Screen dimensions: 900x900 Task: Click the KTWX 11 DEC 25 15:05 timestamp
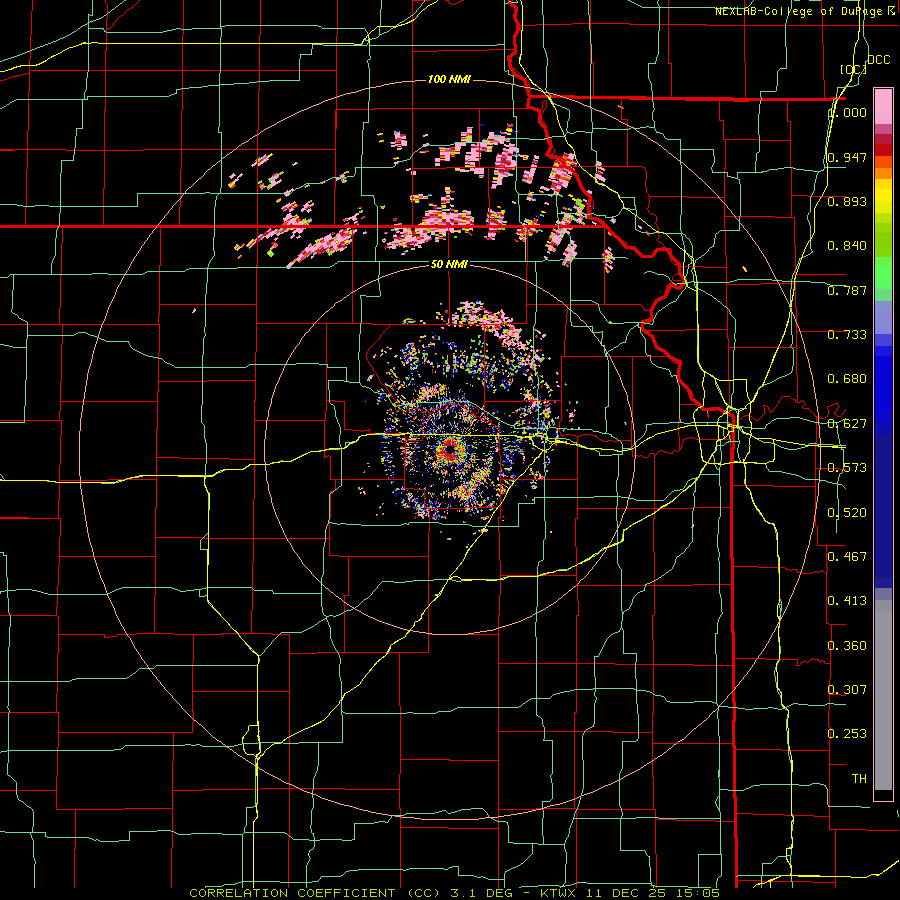[x=629, y=893]
